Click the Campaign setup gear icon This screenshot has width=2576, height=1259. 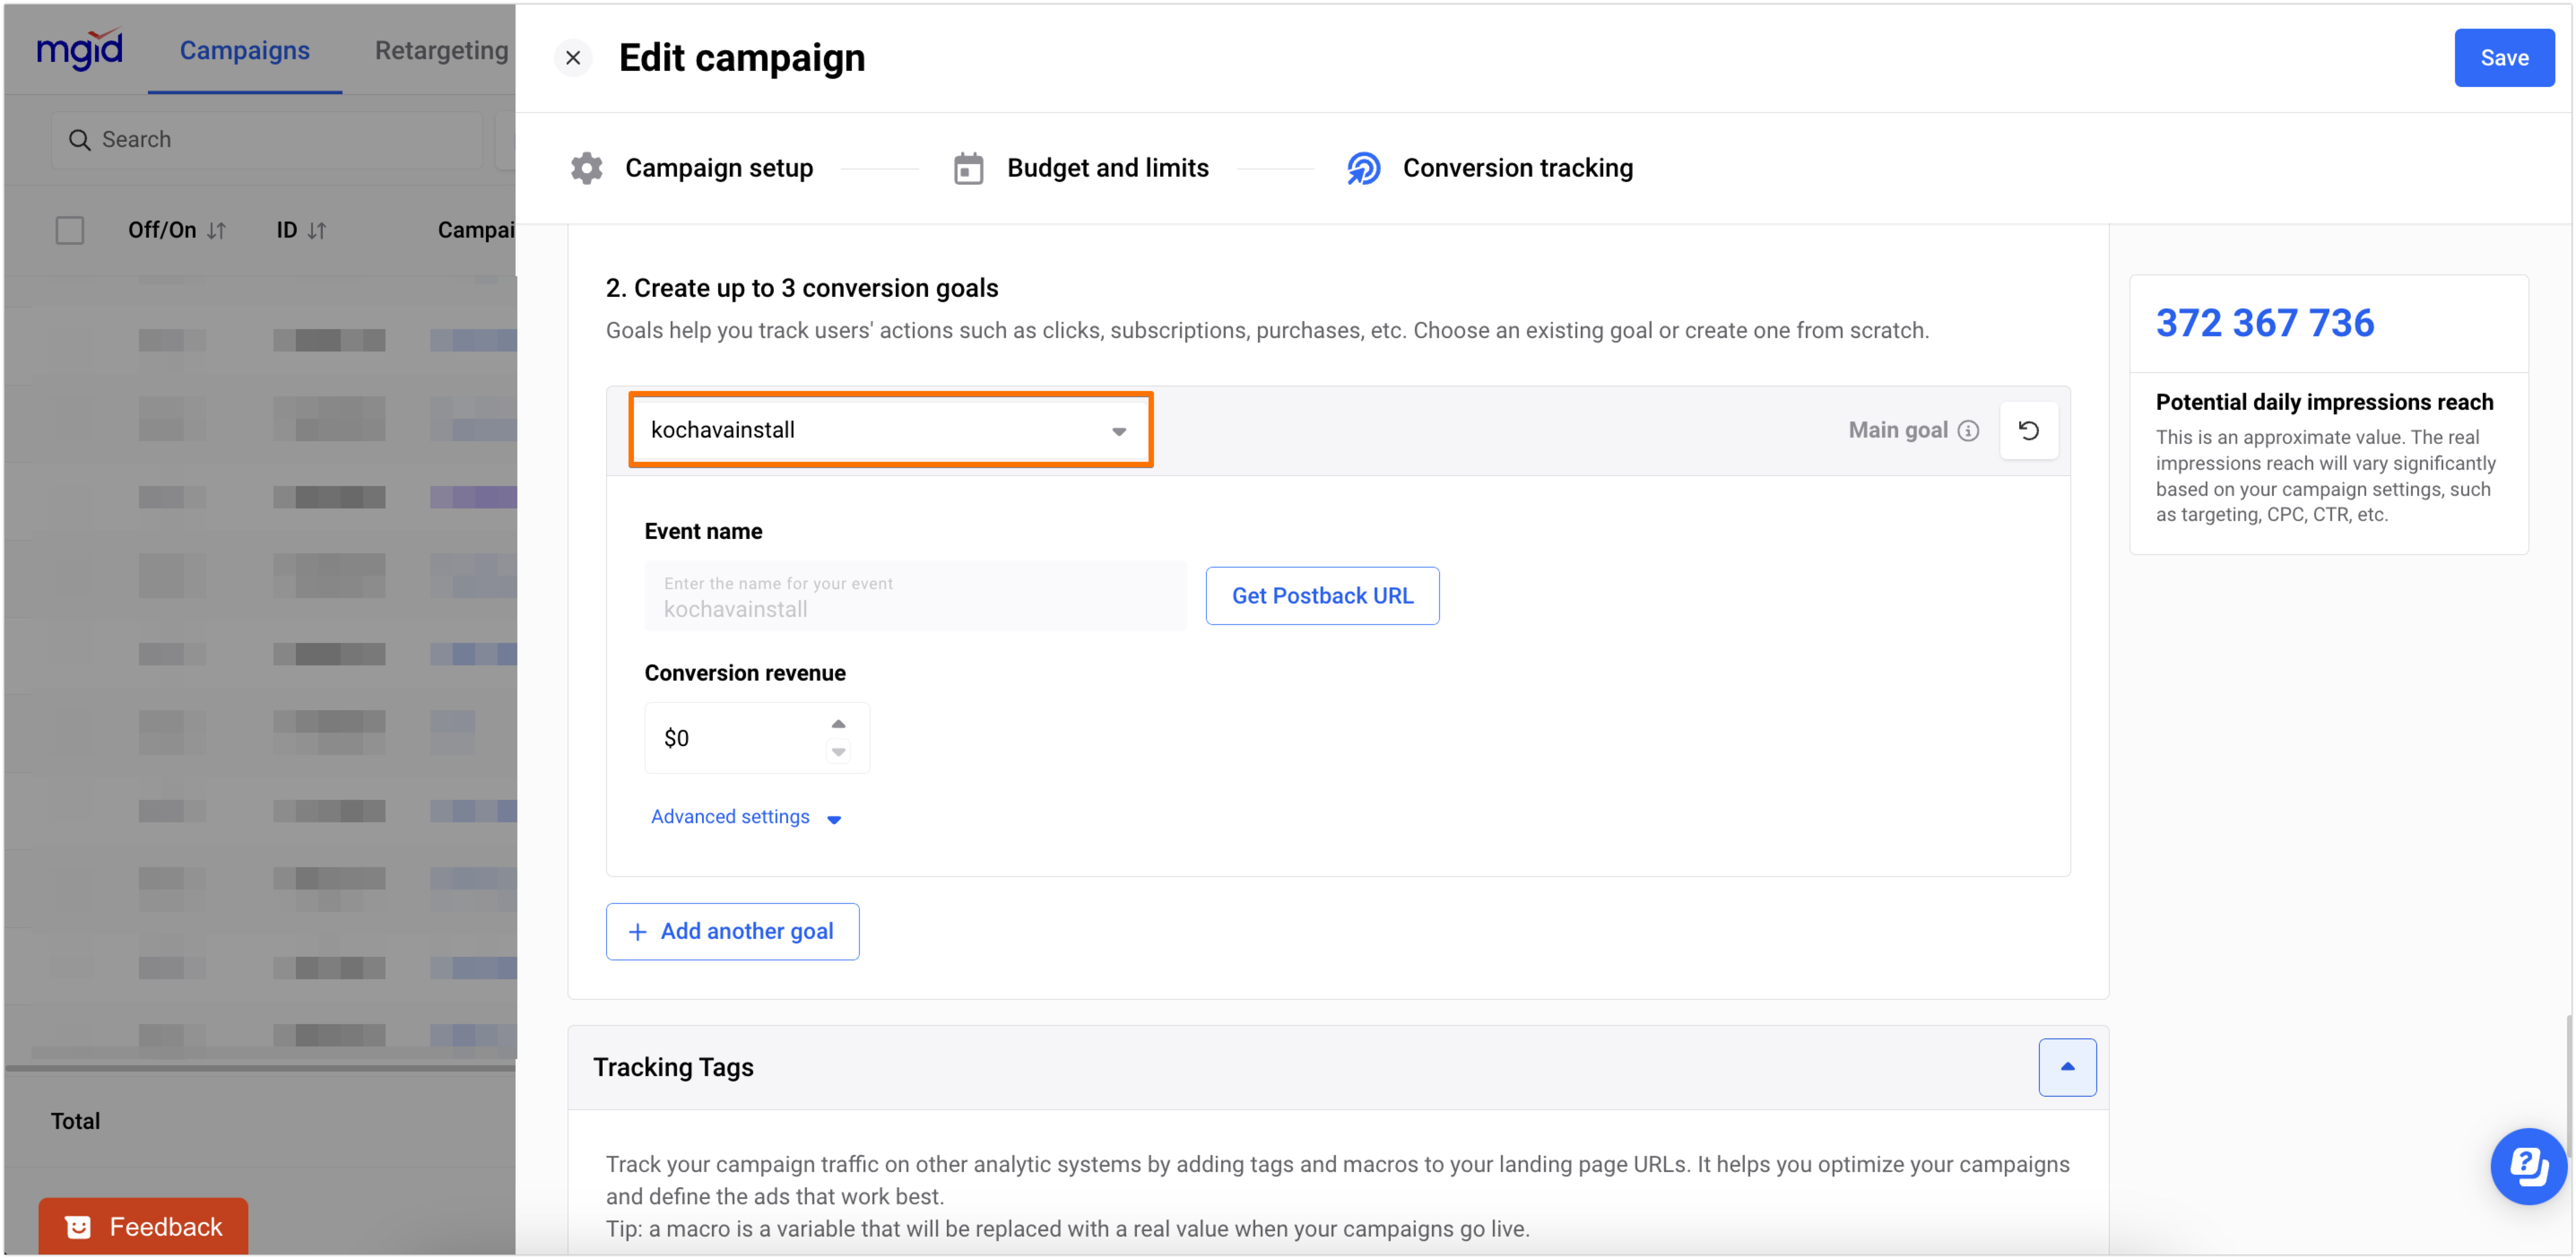coord(587,168)
